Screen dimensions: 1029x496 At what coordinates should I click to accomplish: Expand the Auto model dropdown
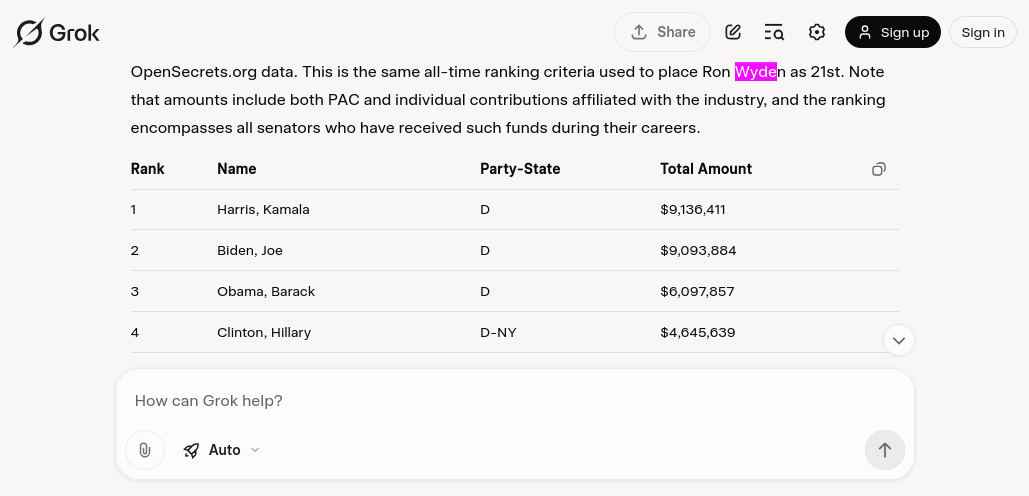click(222, 450)
